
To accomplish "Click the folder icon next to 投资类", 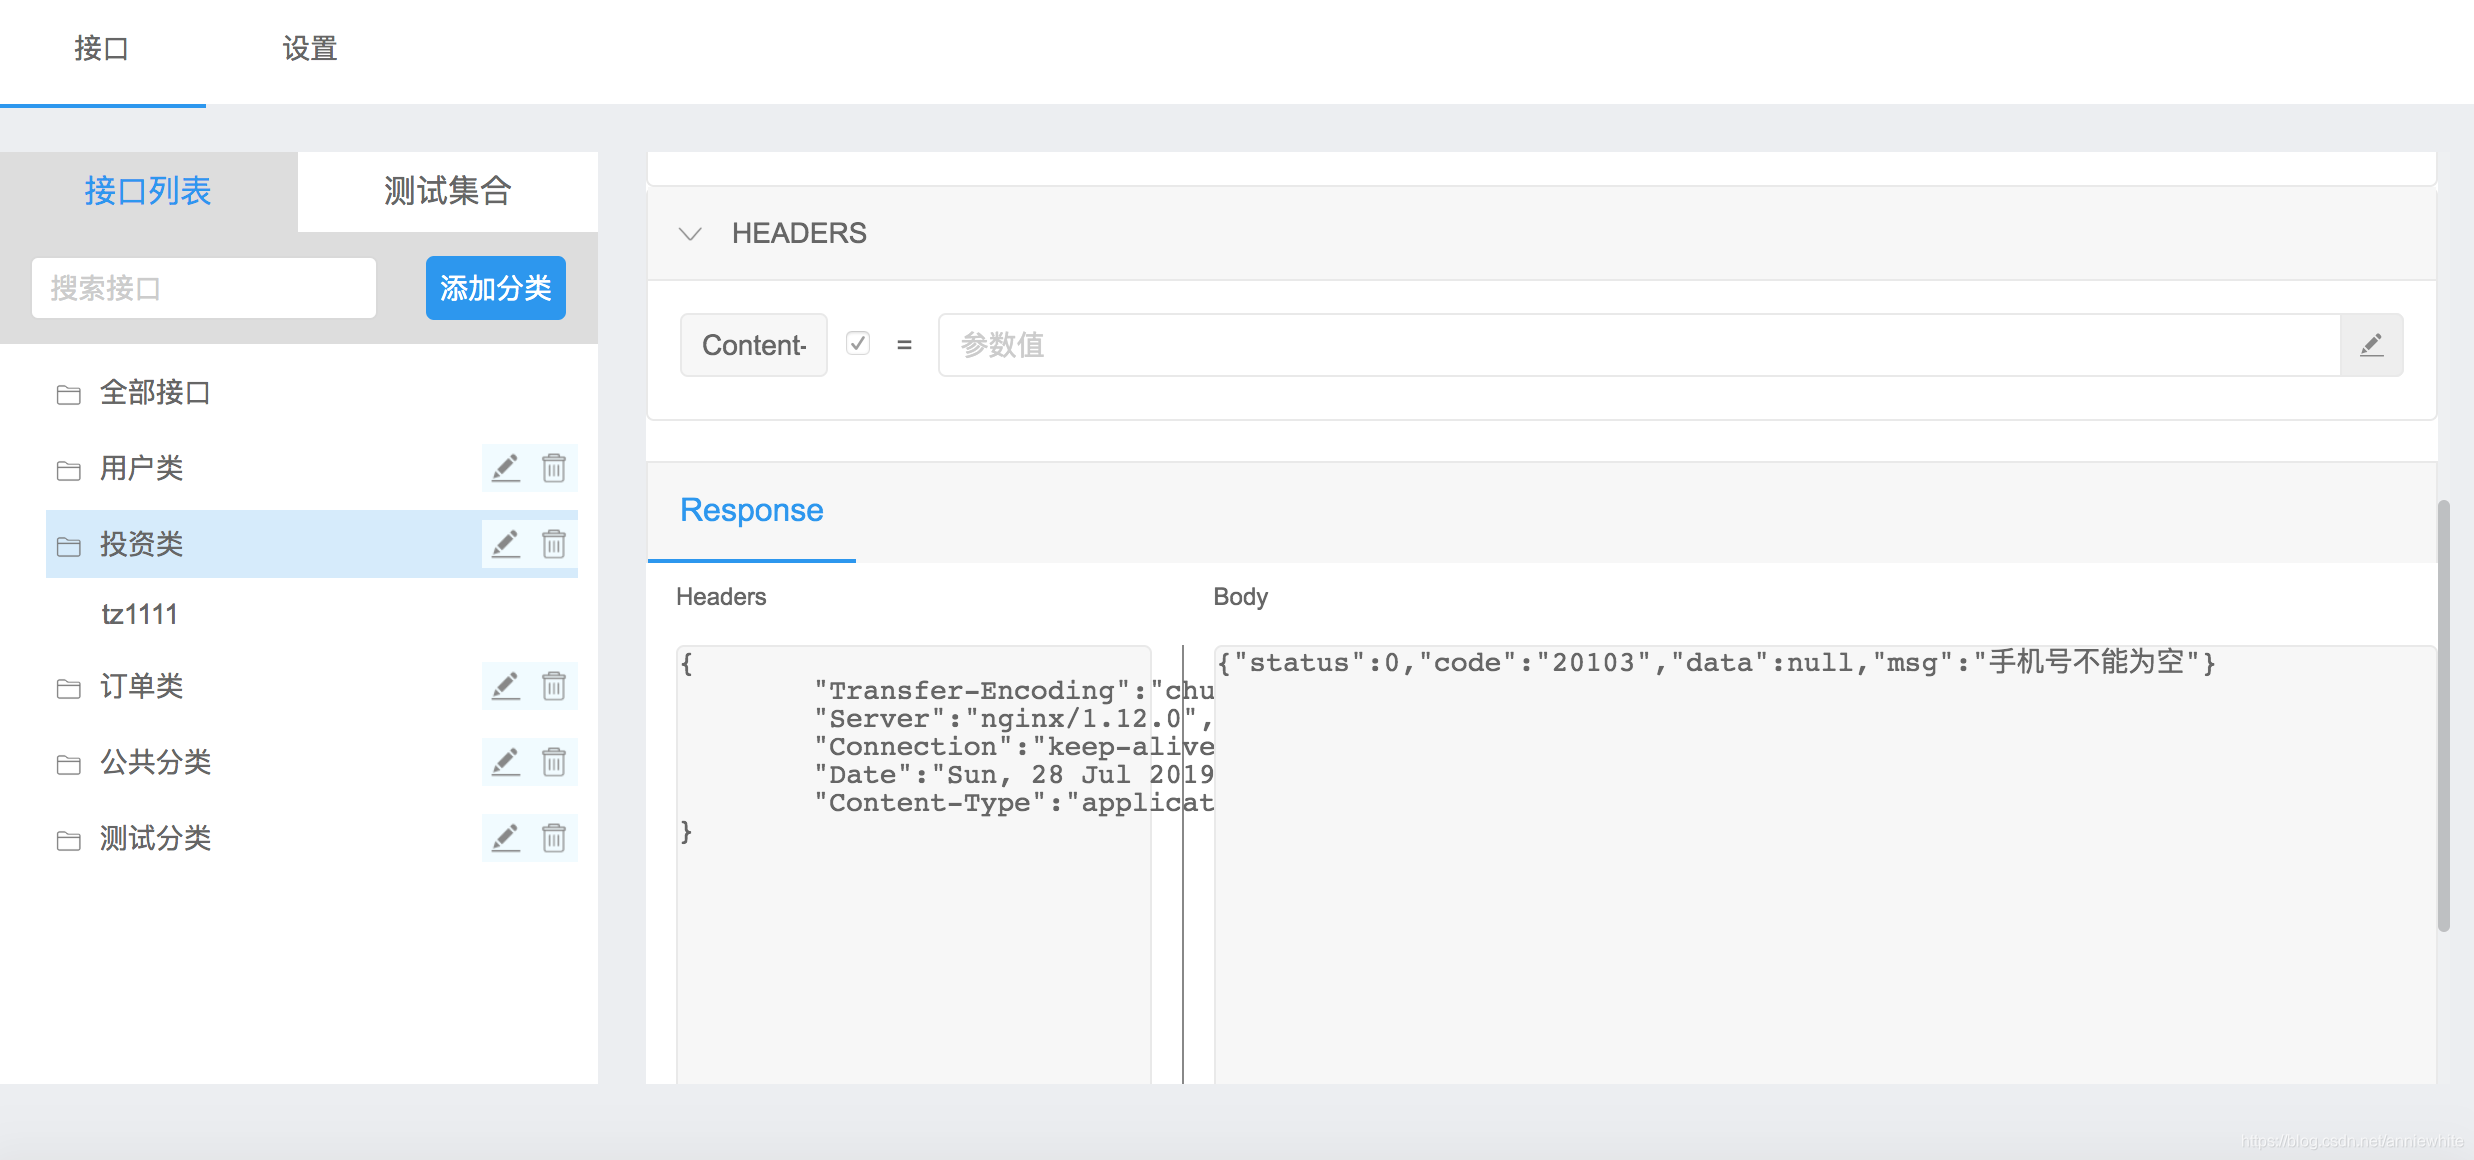I will pos(69,546).
